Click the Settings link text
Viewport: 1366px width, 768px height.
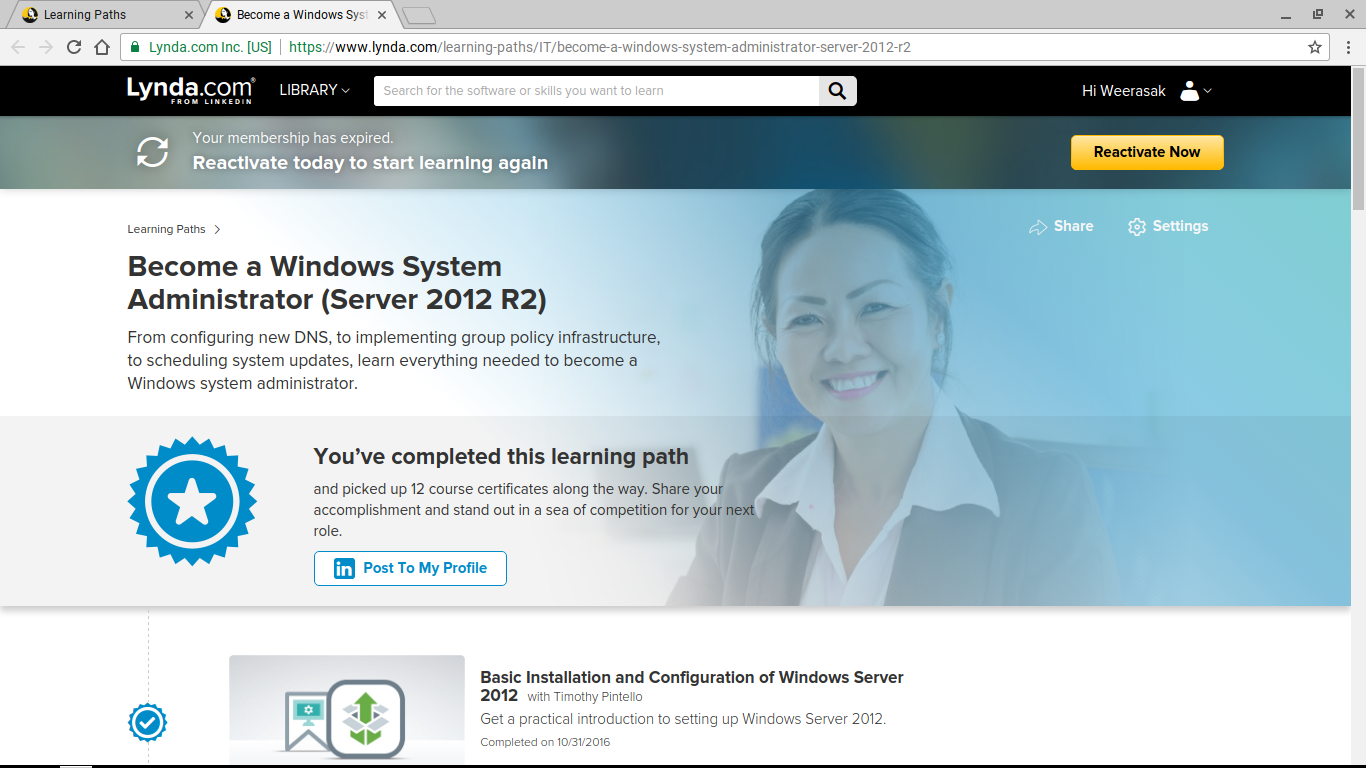[1180, 226]
